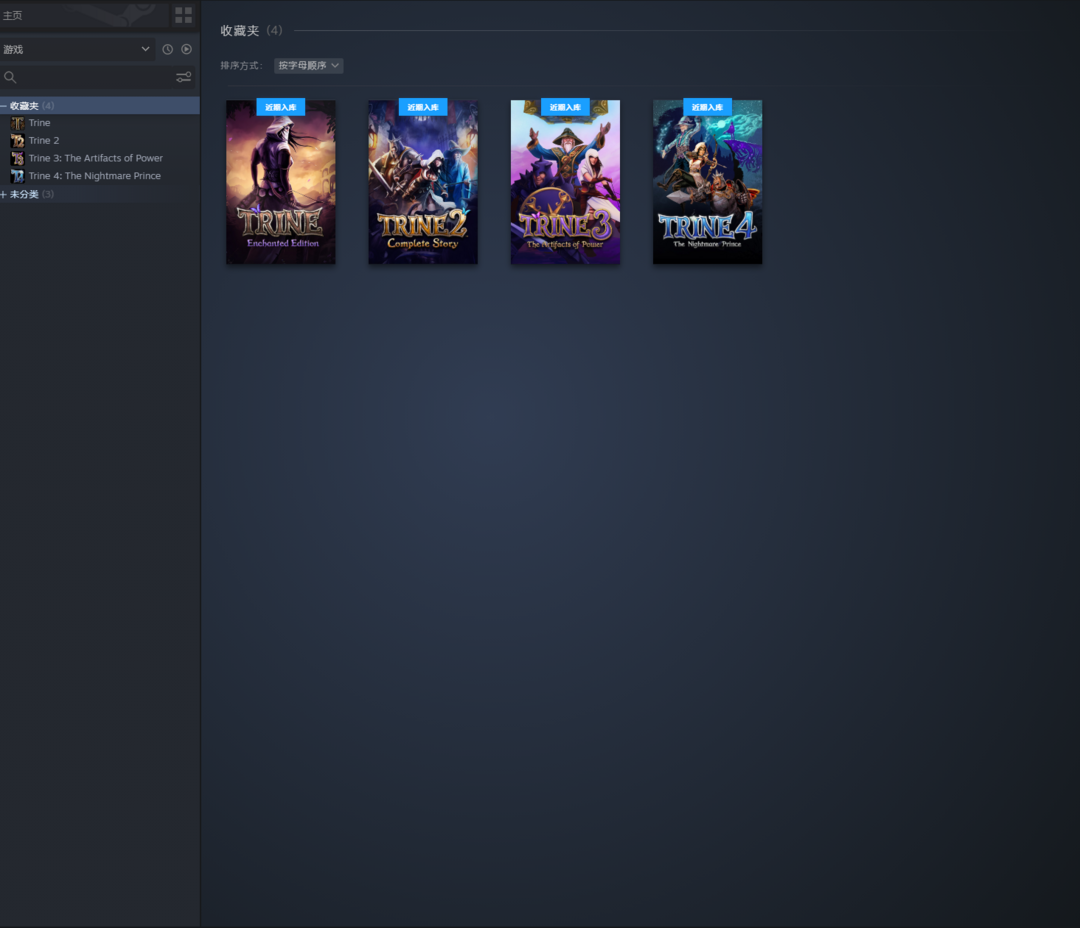Click the Trine 3 sidebar icon
This screenshot has width=1080, height=928.
tap(17, 159)
